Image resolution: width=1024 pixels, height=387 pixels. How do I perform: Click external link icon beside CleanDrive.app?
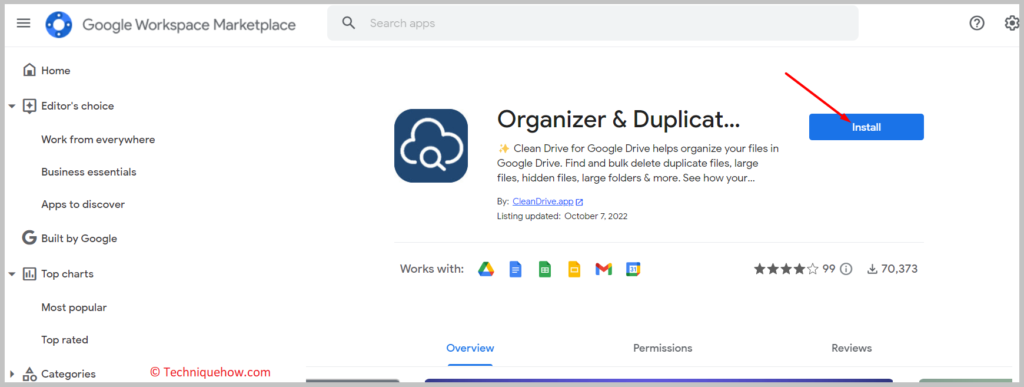[579, 202]
